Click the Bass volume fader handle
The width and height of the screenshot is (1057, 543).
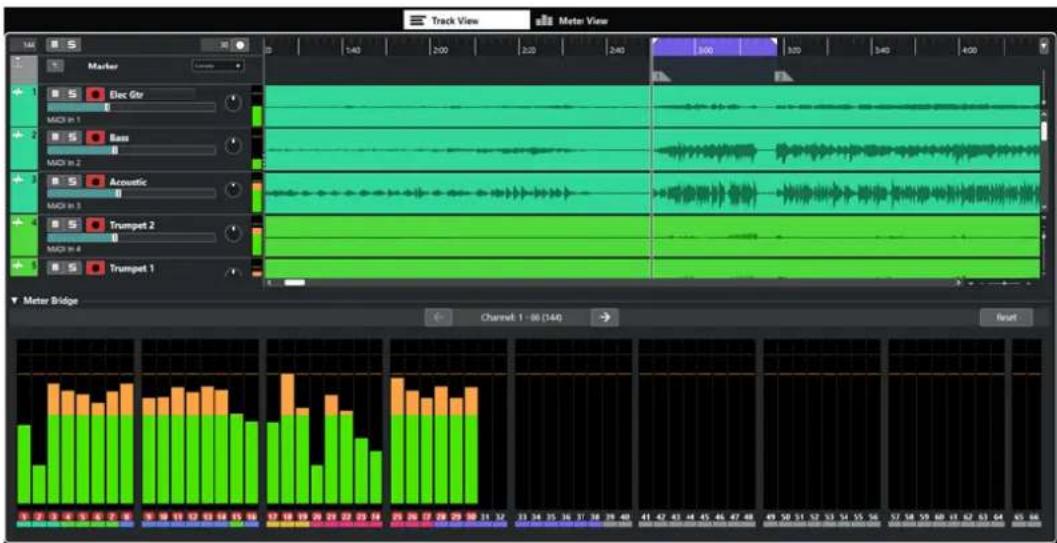(115, 150)
